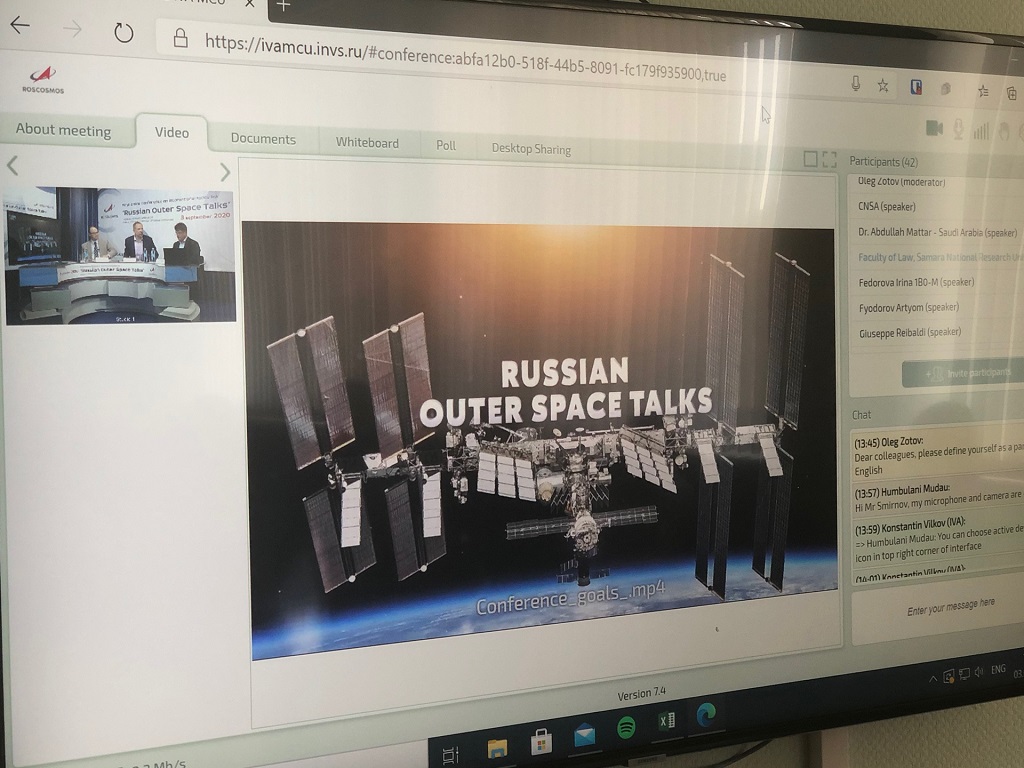Click the Version 7.4 label
This screenshot has height=768, width=1024.
[641, 694]
